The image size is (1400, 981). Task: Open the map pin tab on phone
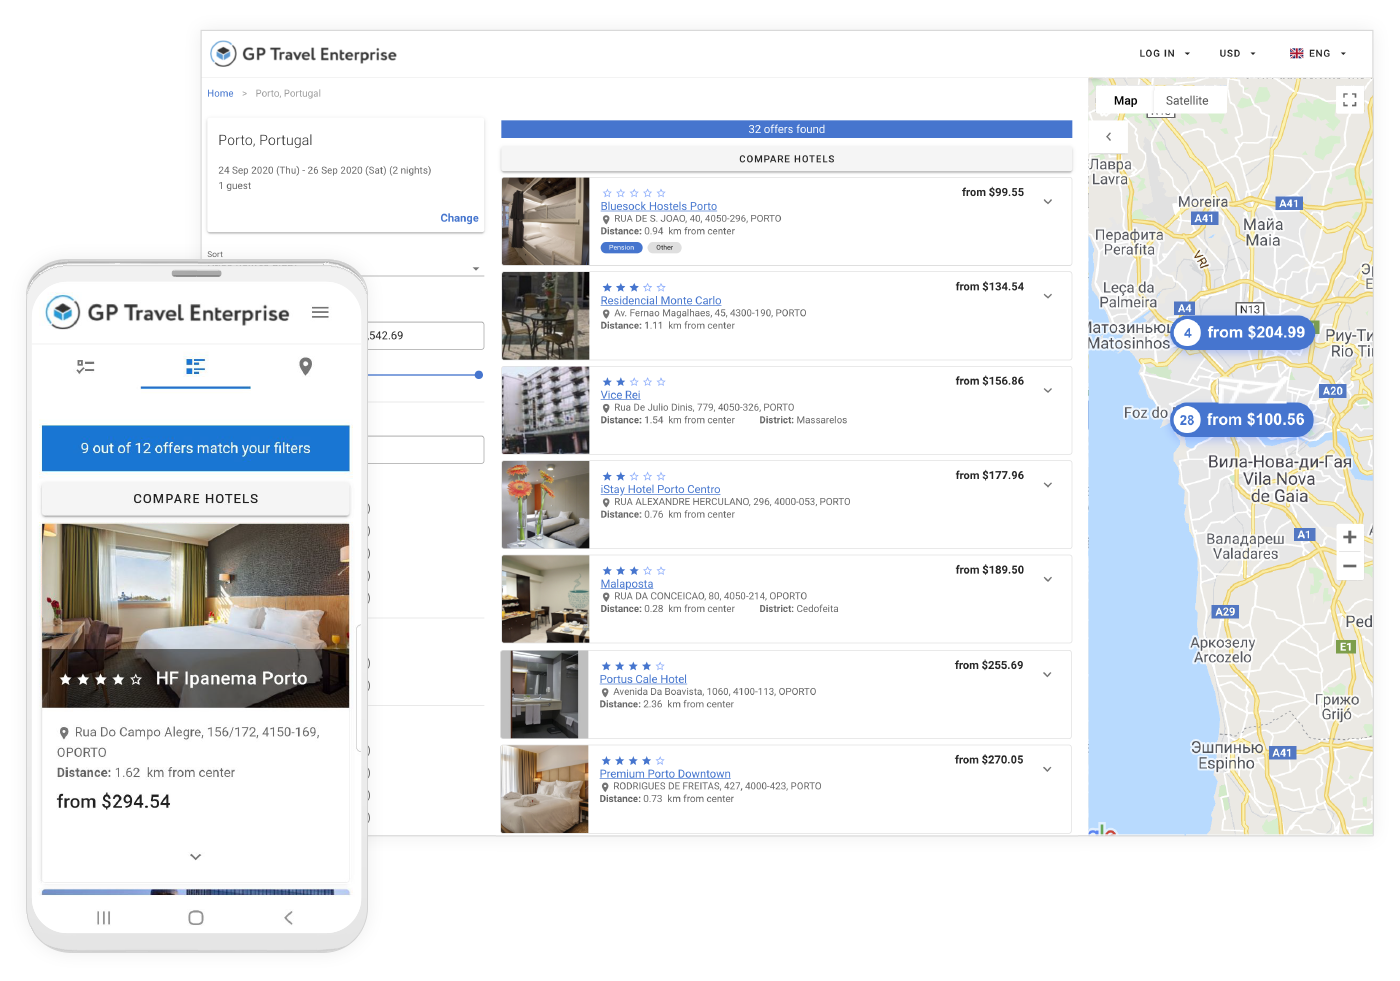(306, 367)
